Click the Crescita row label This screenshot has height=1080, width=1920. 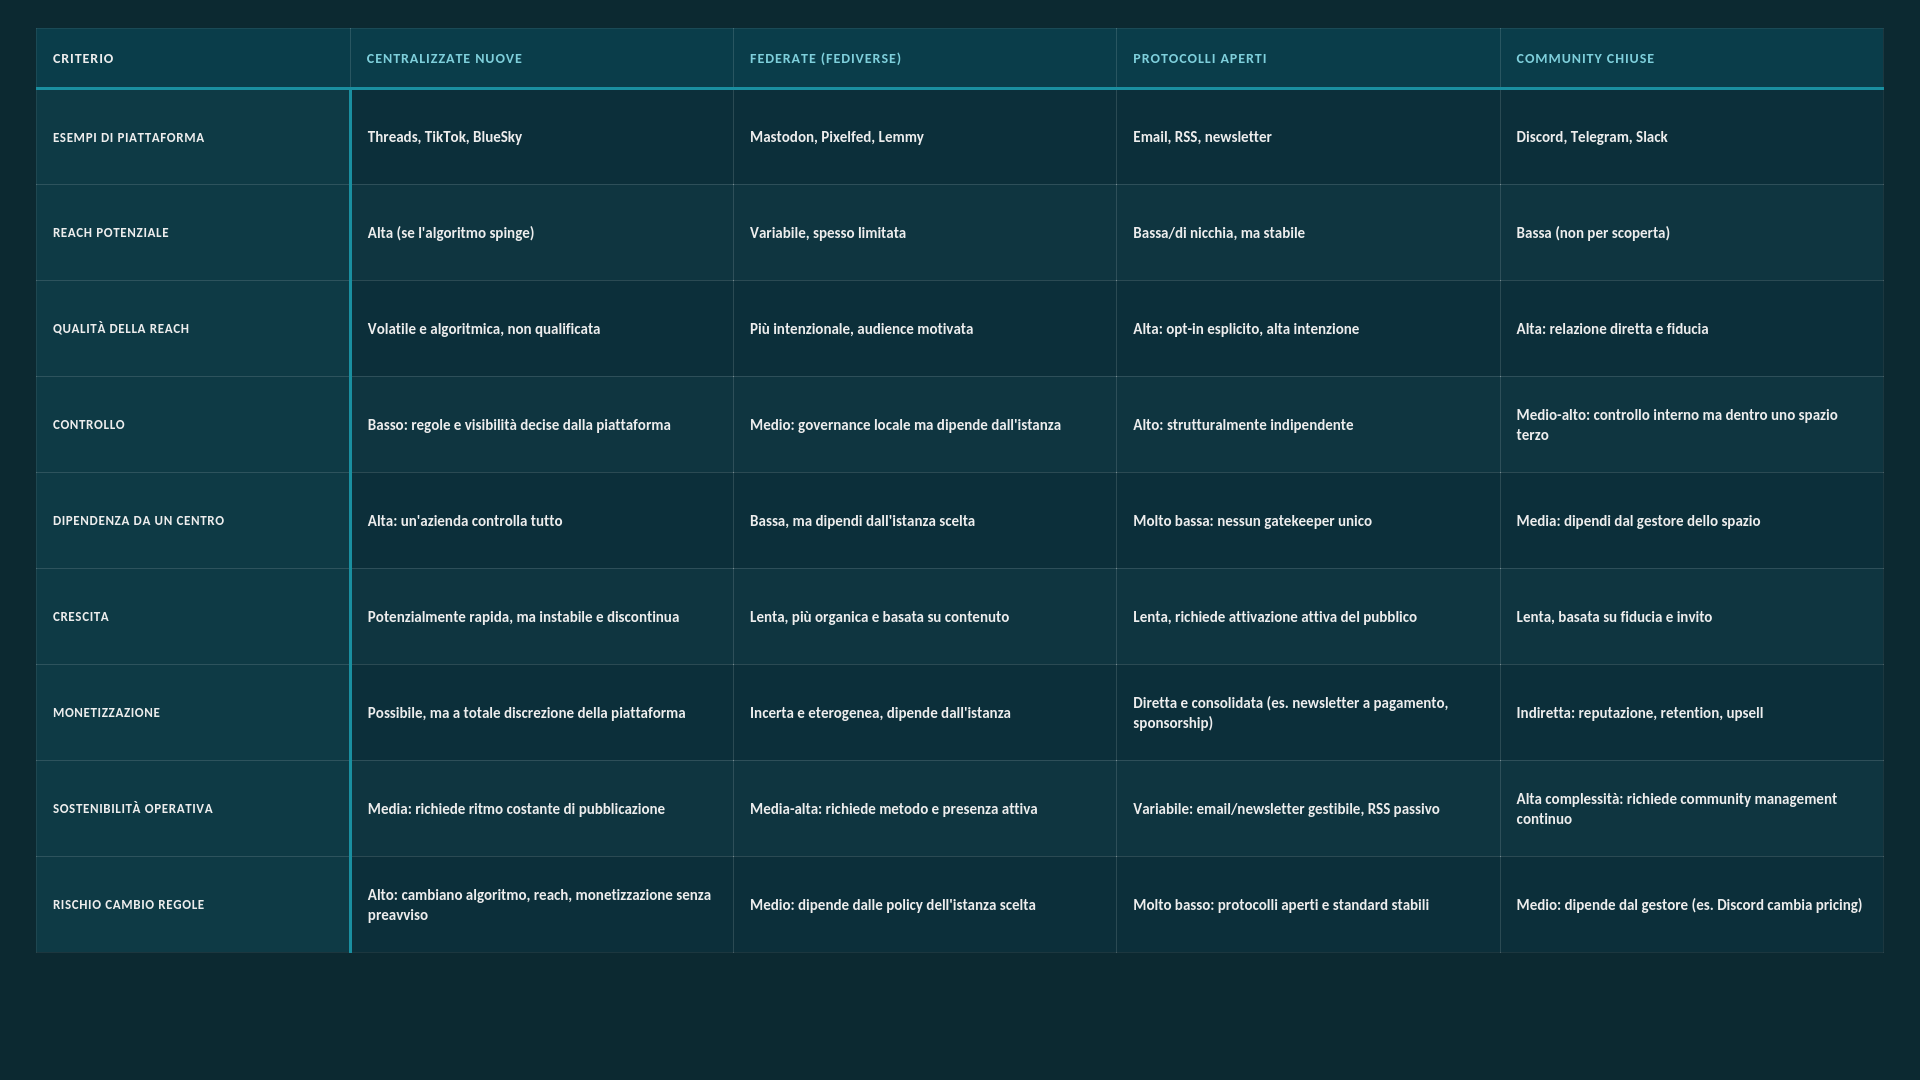[x=80, y=617]
